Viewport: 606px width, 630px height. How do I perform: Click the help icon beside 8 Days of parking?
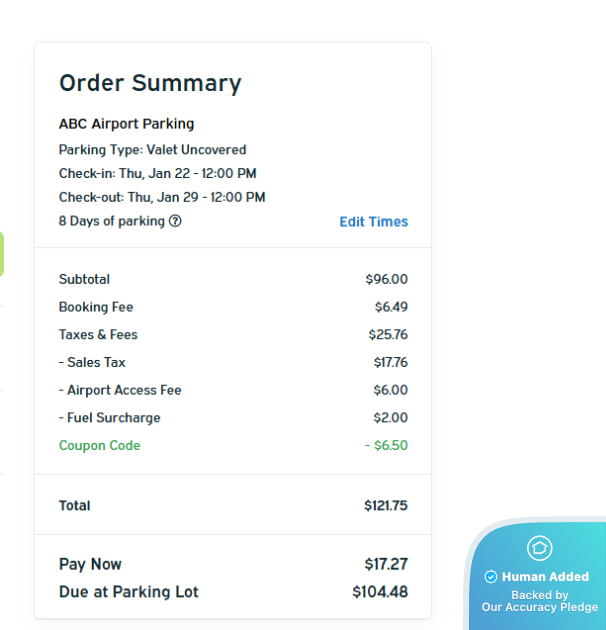point(175,221)
